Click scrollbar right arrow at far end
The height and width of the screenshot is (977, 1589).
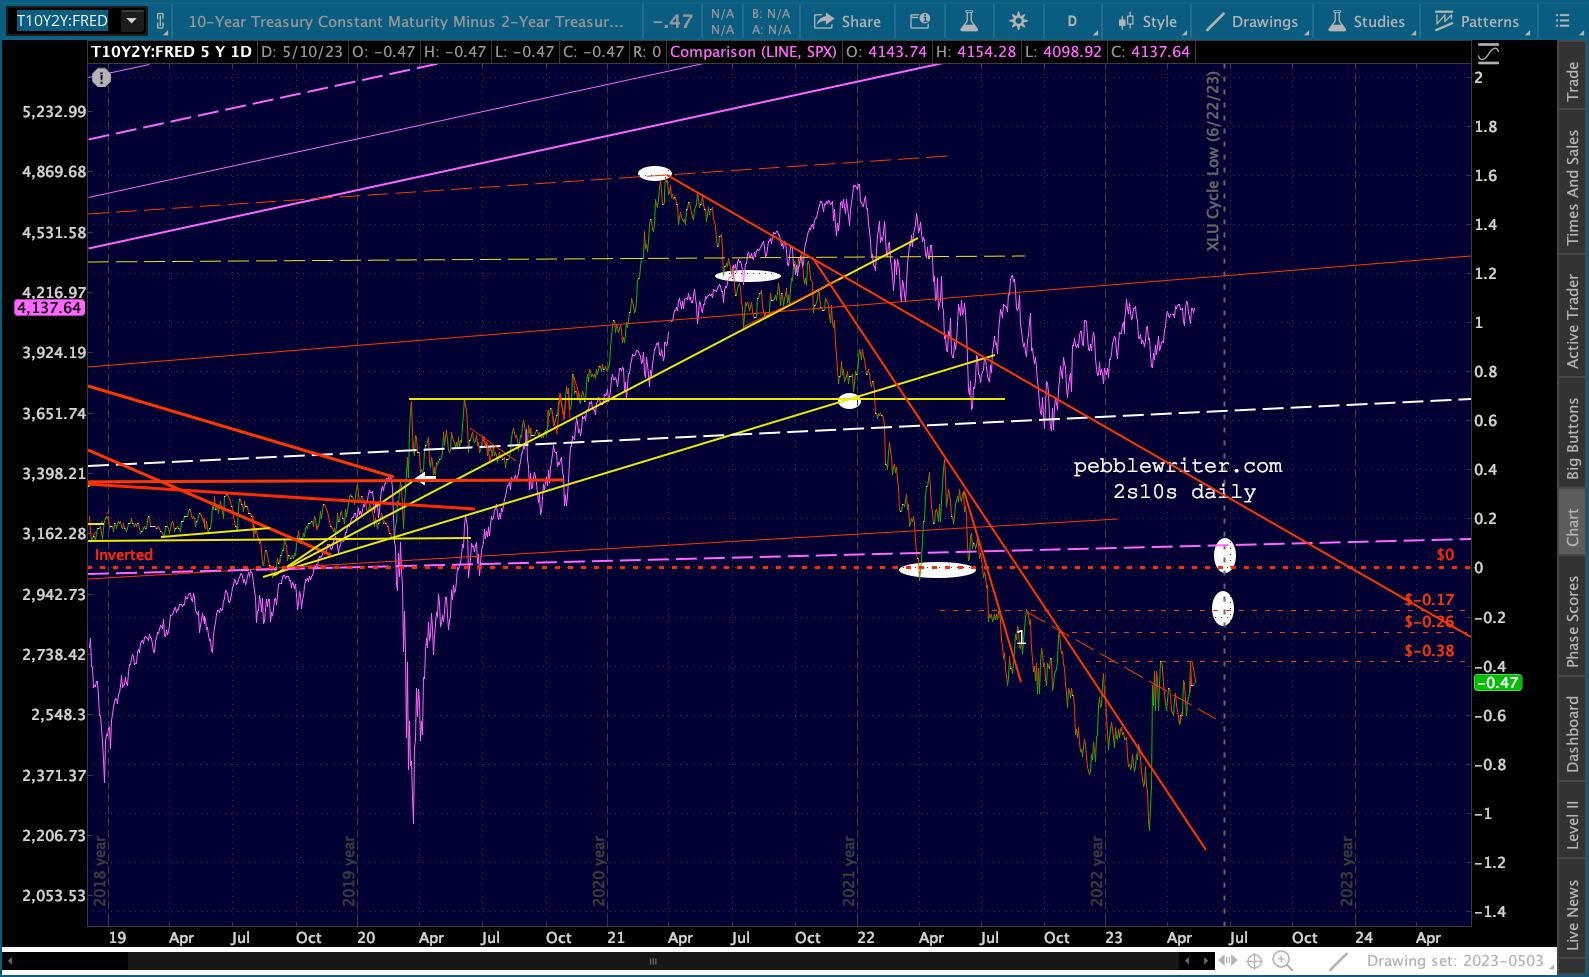(x=1206, y=961)
